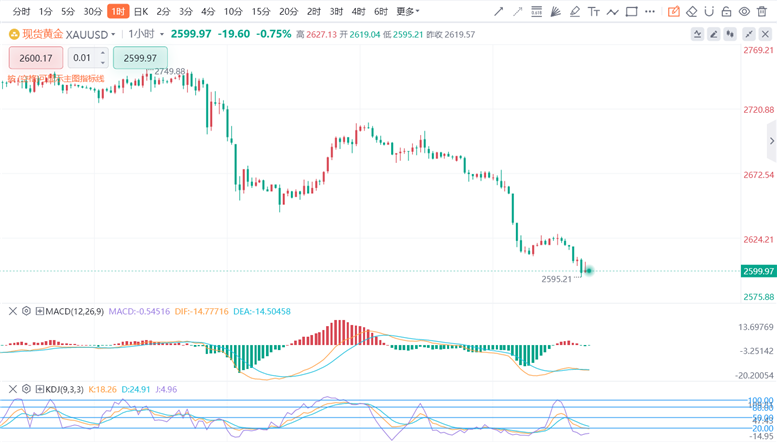Select the rectangle shape tool

(x=631, y=11)
